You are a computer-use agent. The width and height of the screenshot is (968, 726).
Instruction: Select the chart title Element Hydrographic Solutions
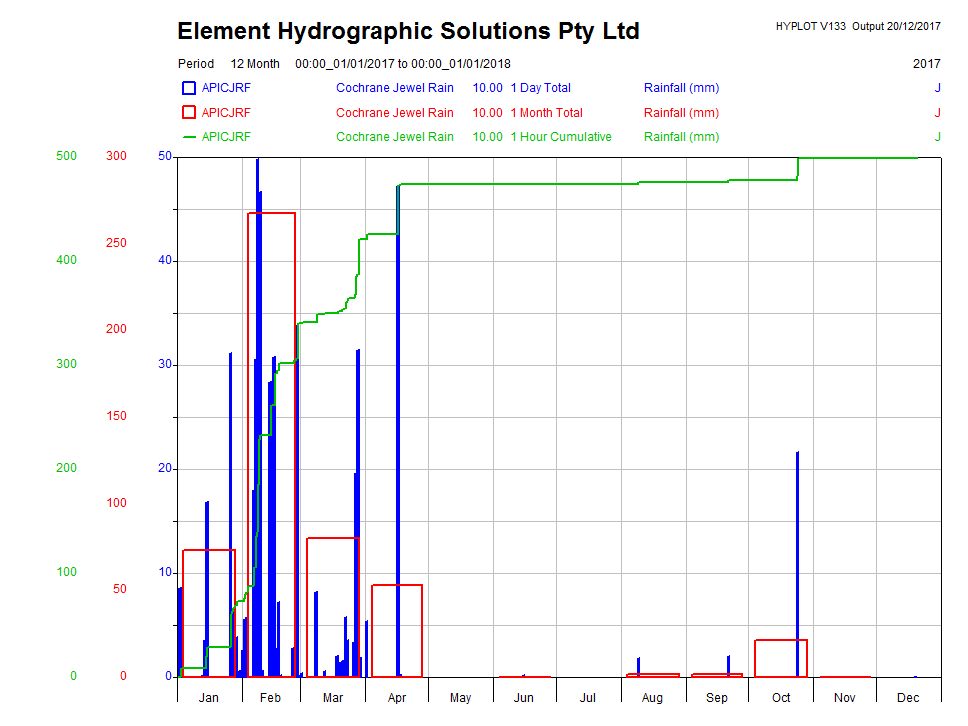point(408,32)
